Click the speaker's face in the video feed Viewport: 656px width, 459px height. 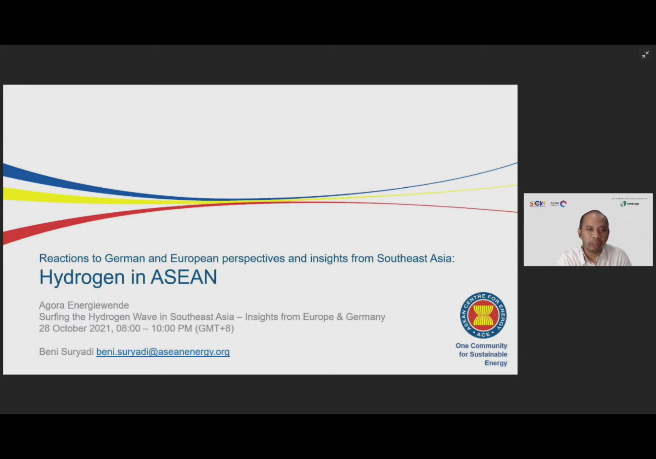pyautogui.click(x=593, y=228)
